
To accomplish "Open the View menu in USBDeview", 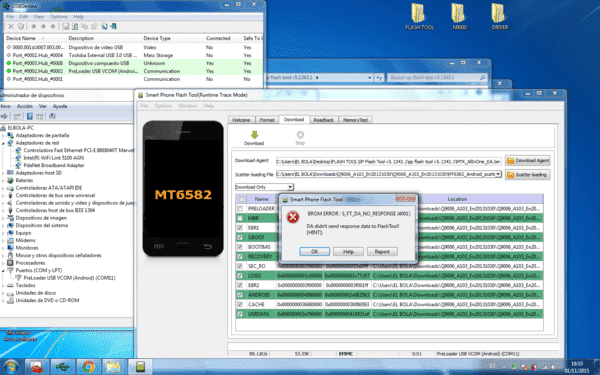I will tap(39, 17).
